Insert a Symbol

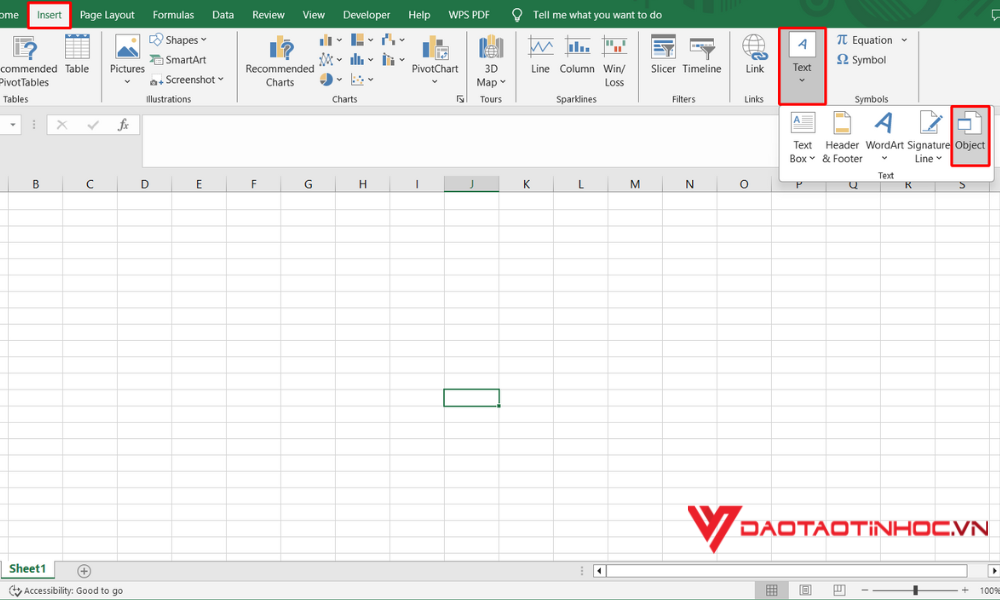860,59
